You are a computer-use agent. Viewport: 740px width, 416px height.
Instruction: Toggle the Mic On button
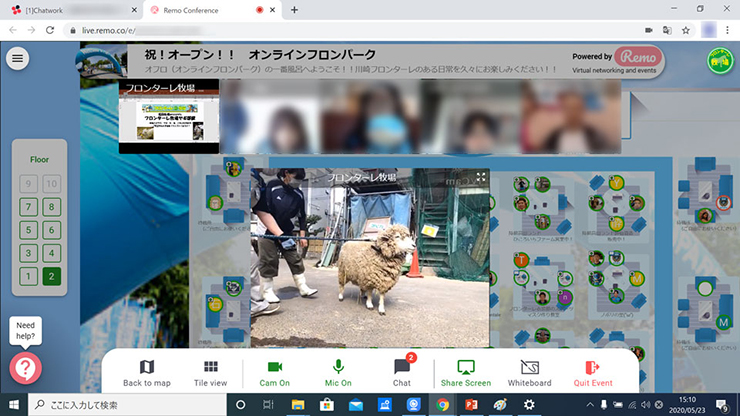(x=338, y=373)
